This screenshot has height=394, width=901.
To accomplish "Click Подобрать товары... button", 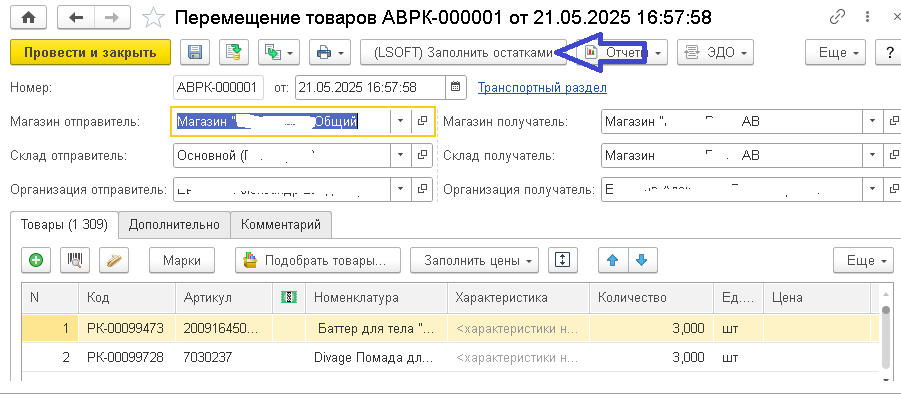I will pos(318,260).
